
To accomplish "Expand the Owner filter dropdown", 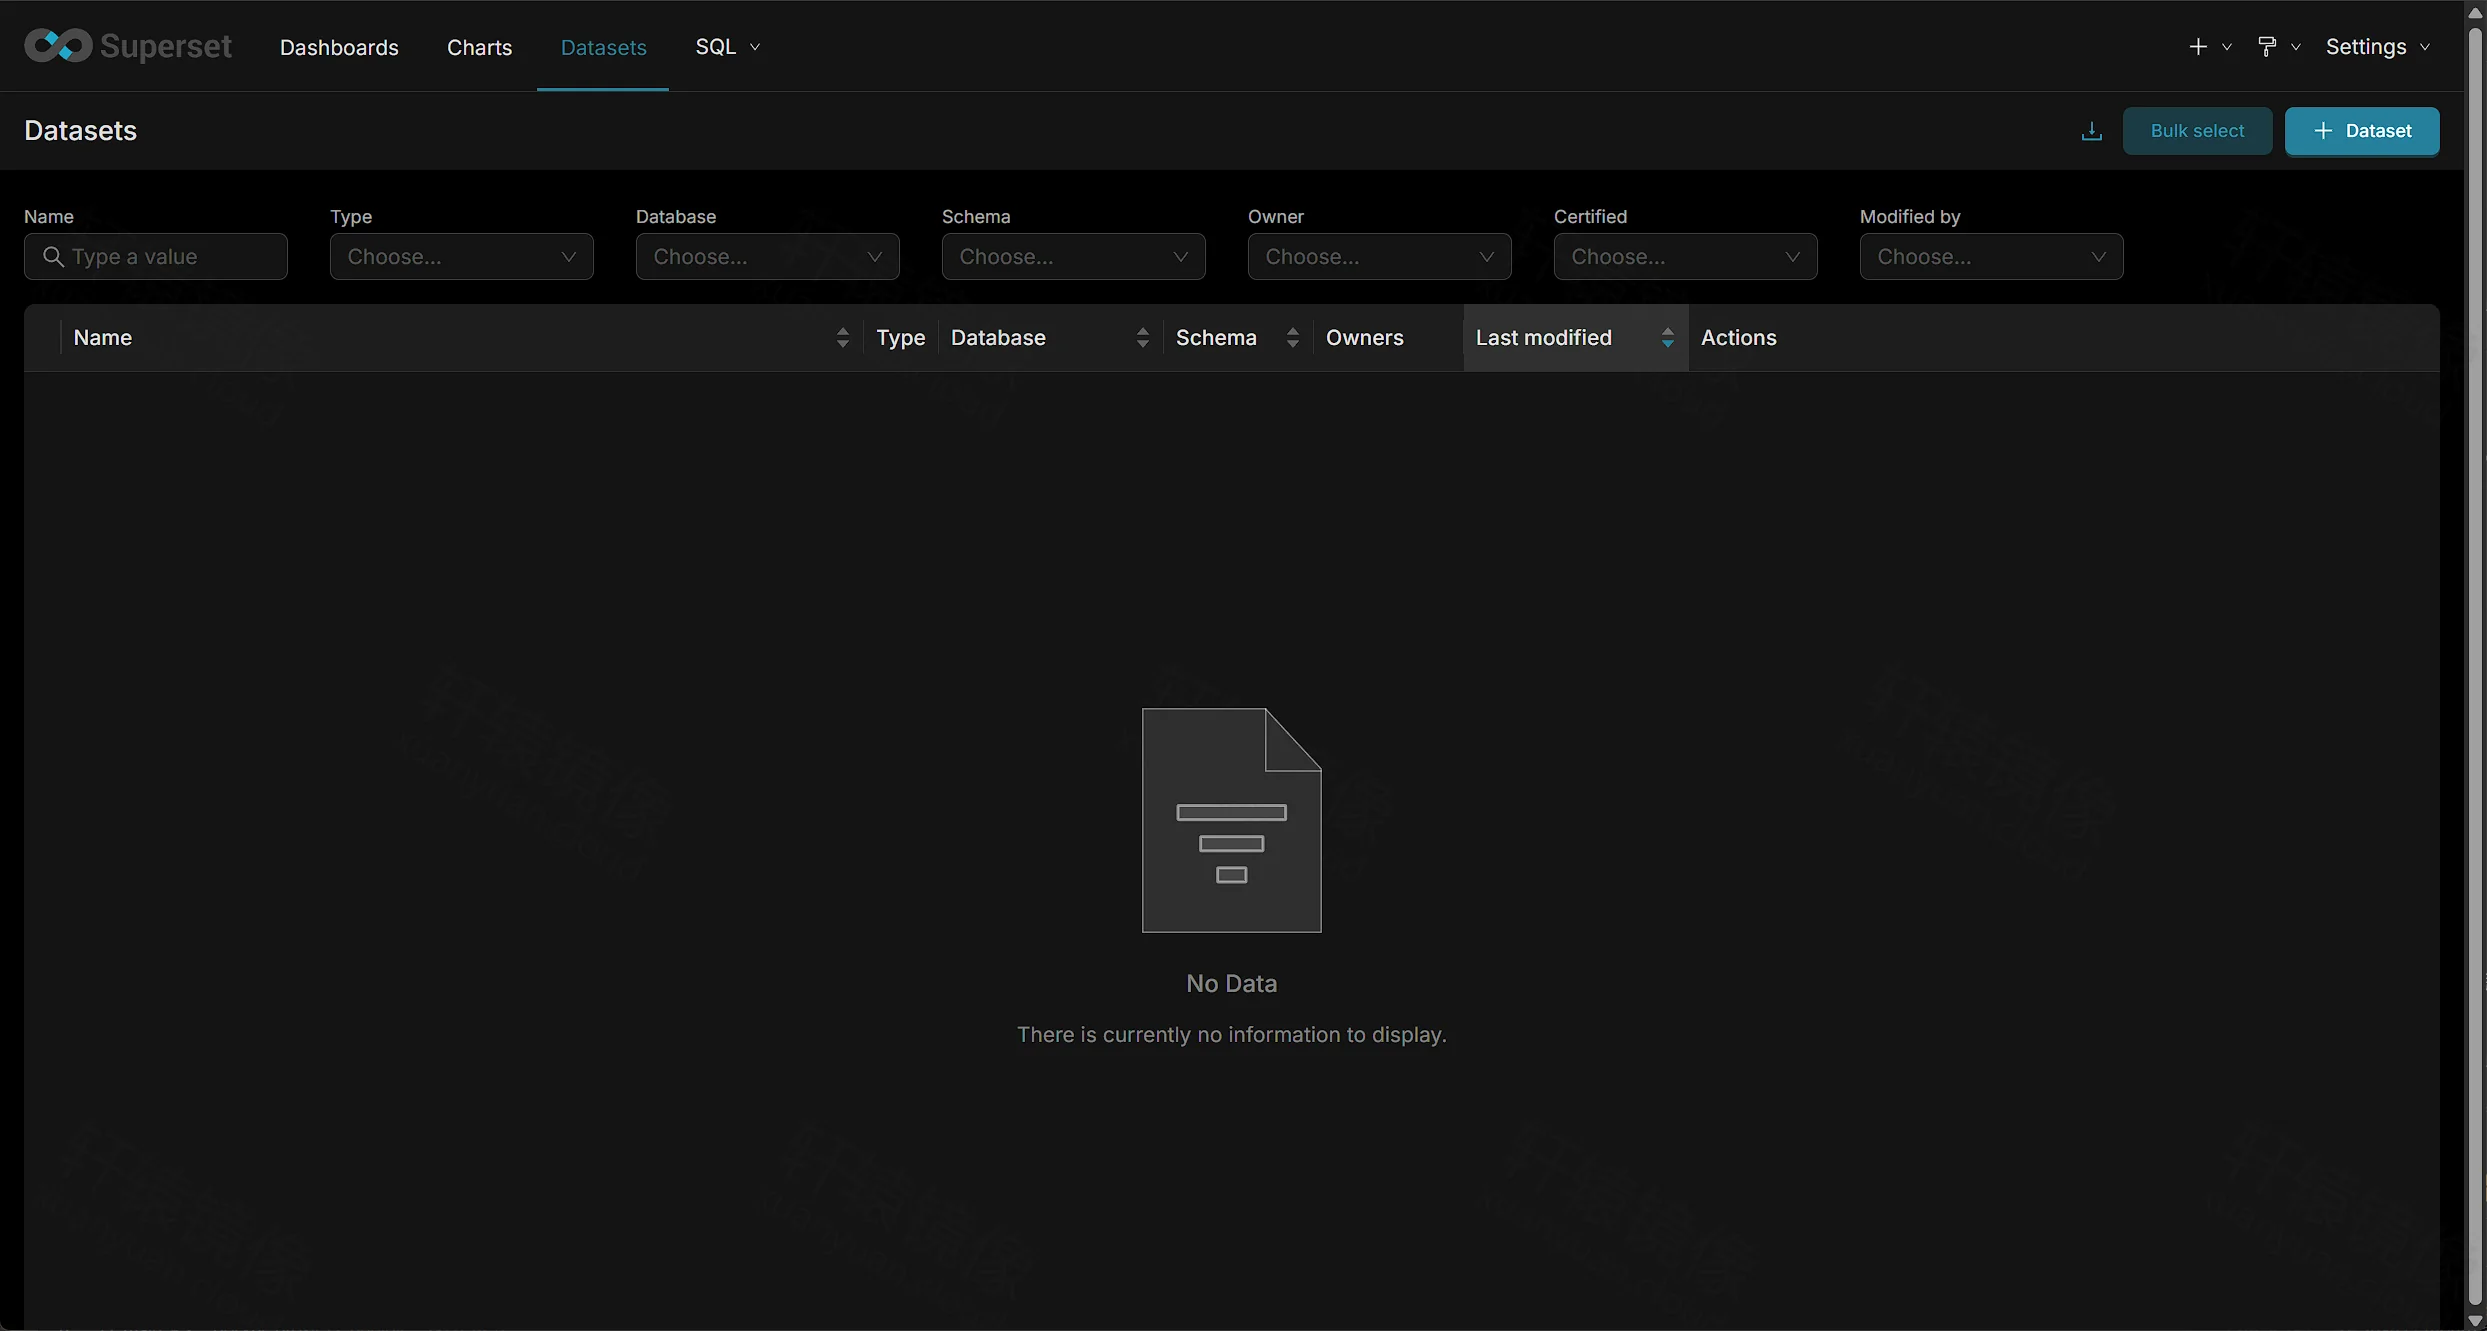I will [x=1380, y=257].
